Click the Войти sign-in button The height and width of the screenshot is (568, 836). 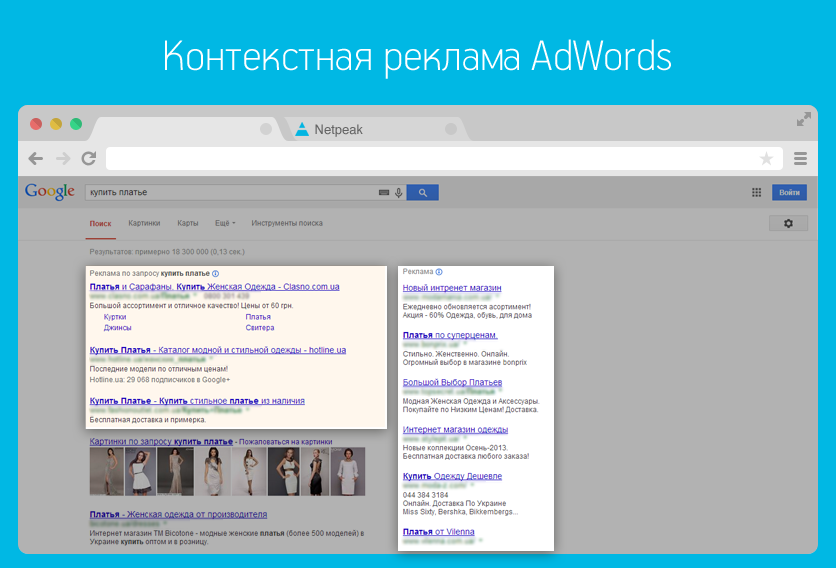point(789,193)
